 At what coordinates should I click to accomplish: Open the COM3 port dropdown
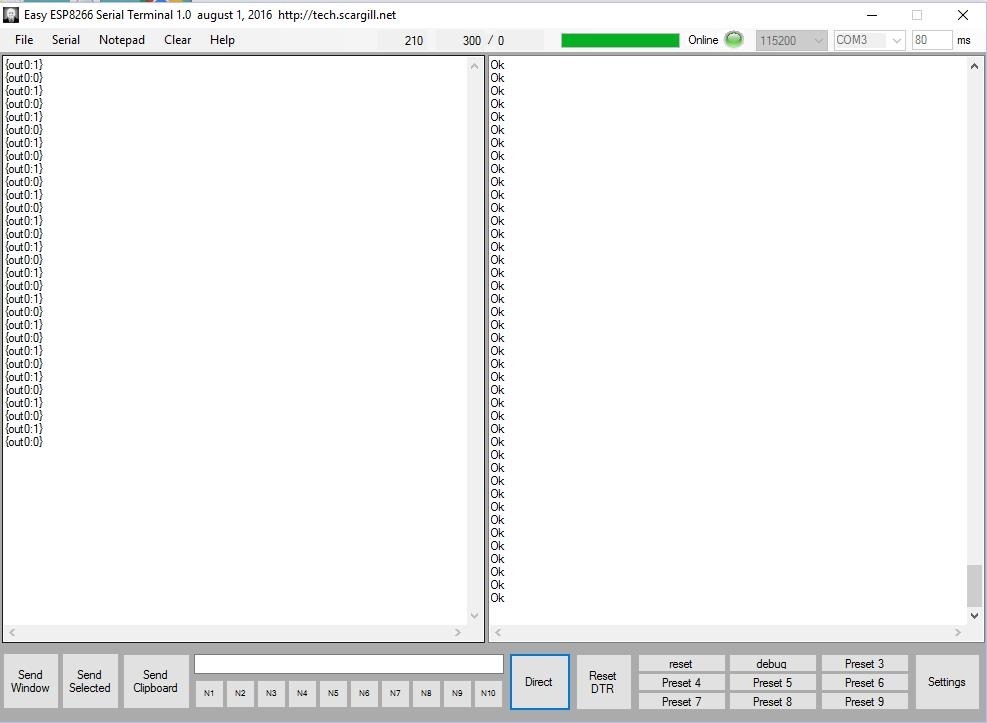[x=868, y=40]
